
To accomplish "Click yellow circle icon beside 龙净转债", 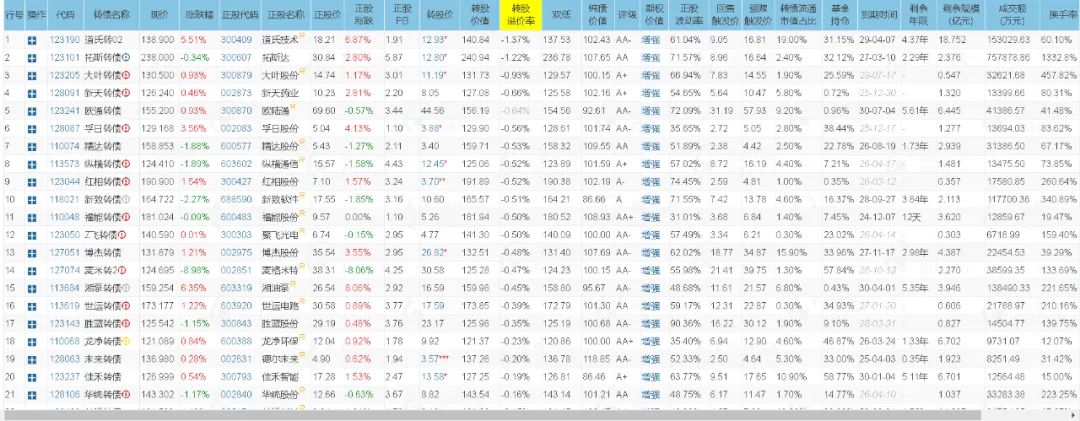I will pos(126,340).
